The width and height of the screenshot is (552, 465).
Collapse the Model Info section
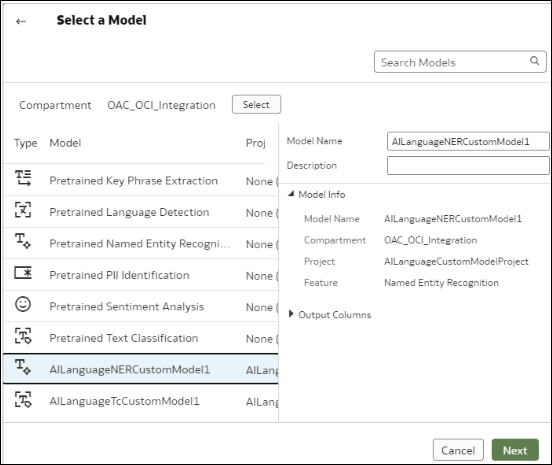click(291, 194)
